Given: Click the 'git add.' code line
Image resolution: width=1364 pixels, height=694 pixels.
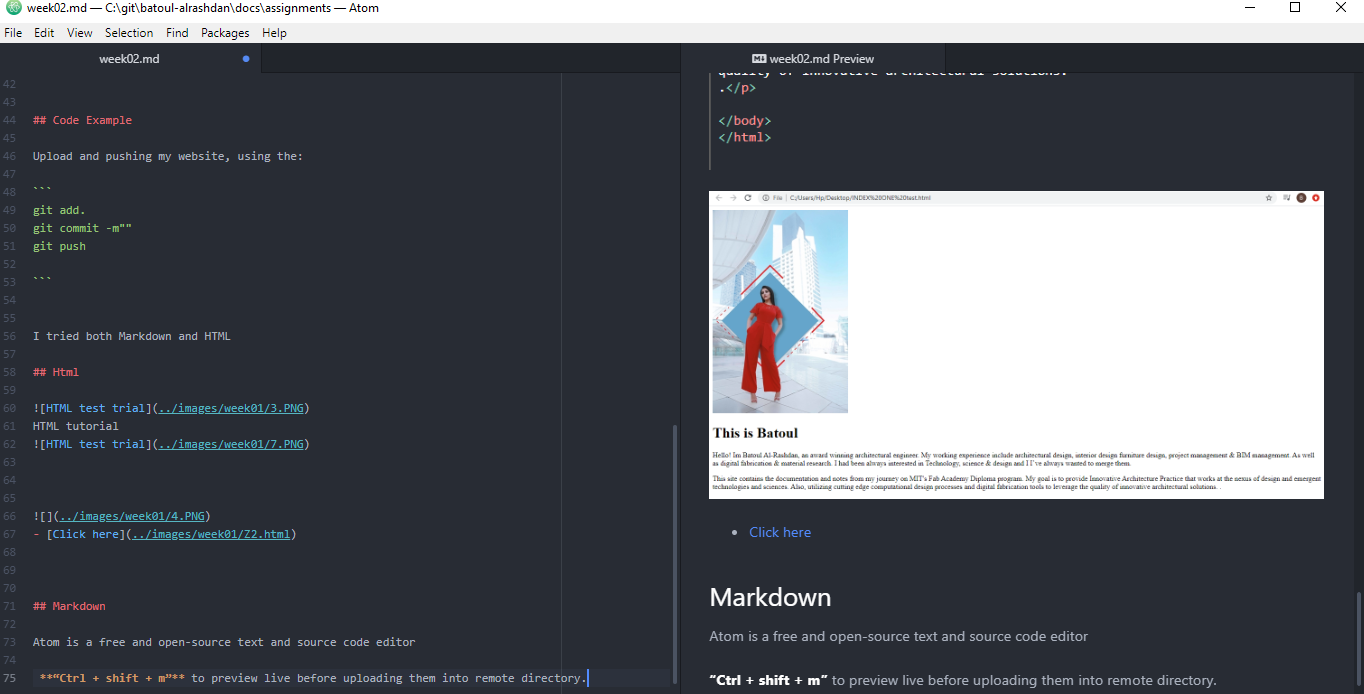Looking at the screenshot, I should (59, 210).
